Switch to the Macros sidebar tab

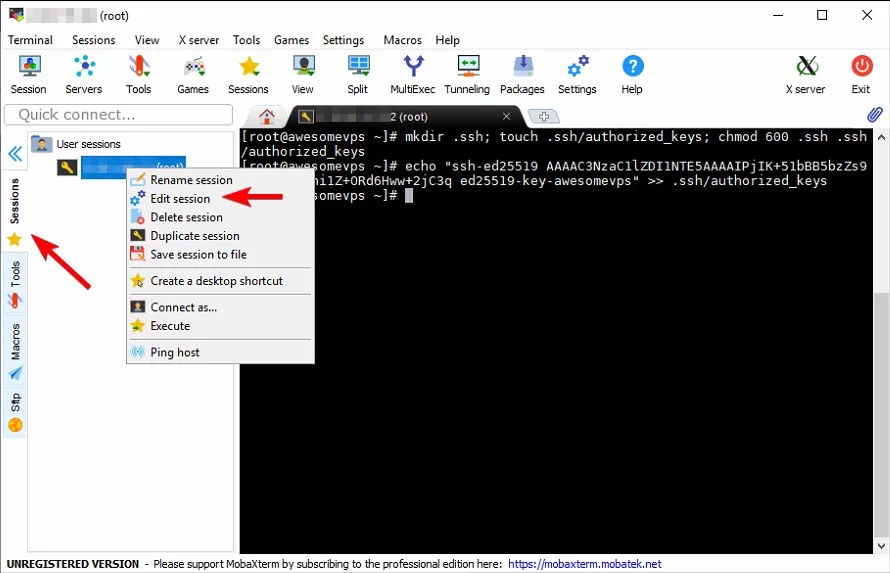coord(15,351)
